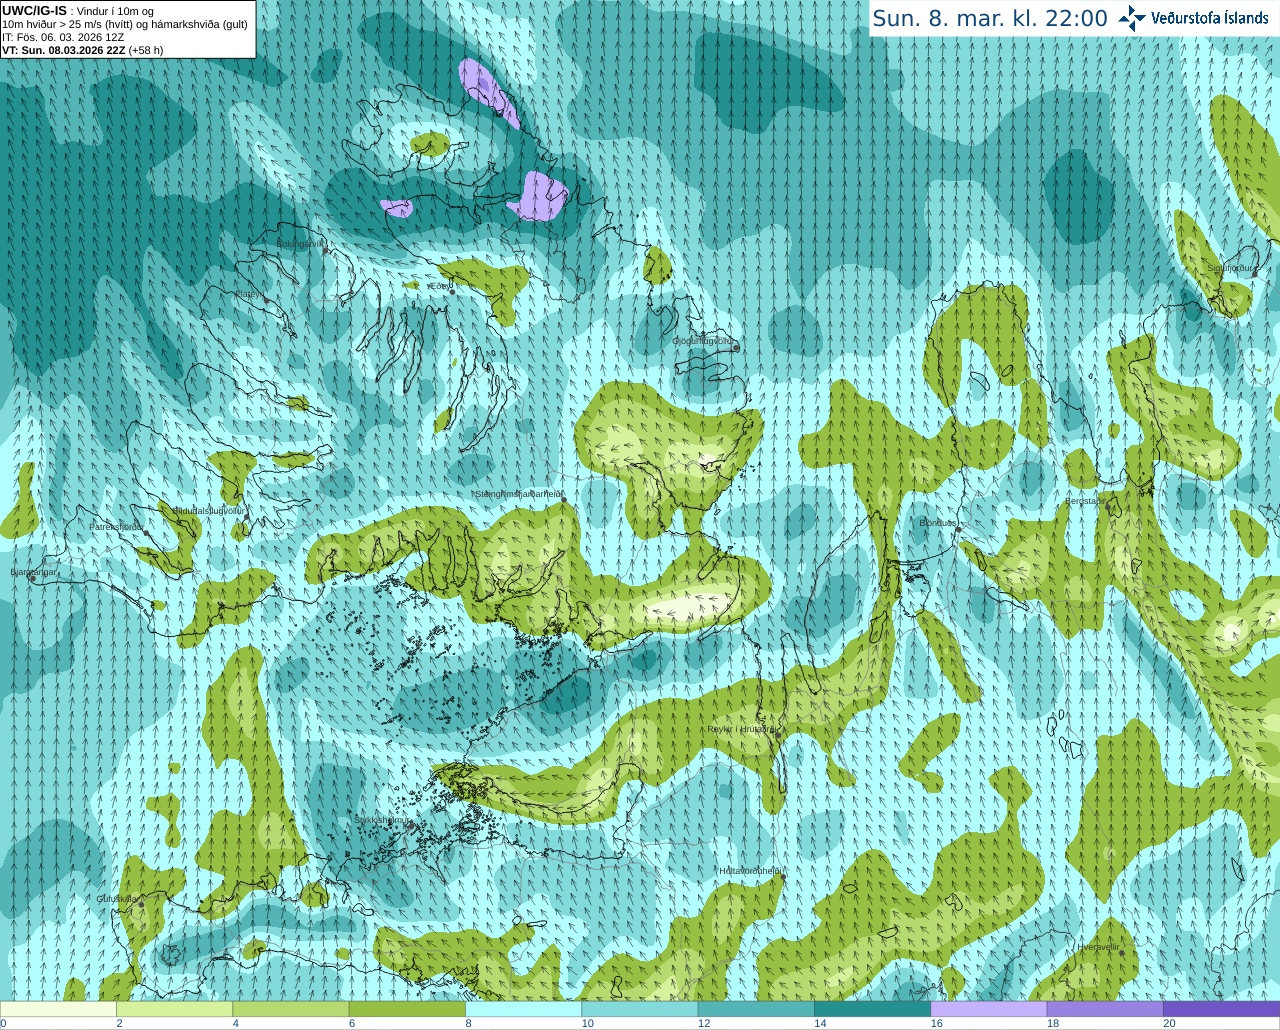Pick the light purple 16–18 legend swatch
The image size is (1280, 1030).
click(x=989, y=1009)
